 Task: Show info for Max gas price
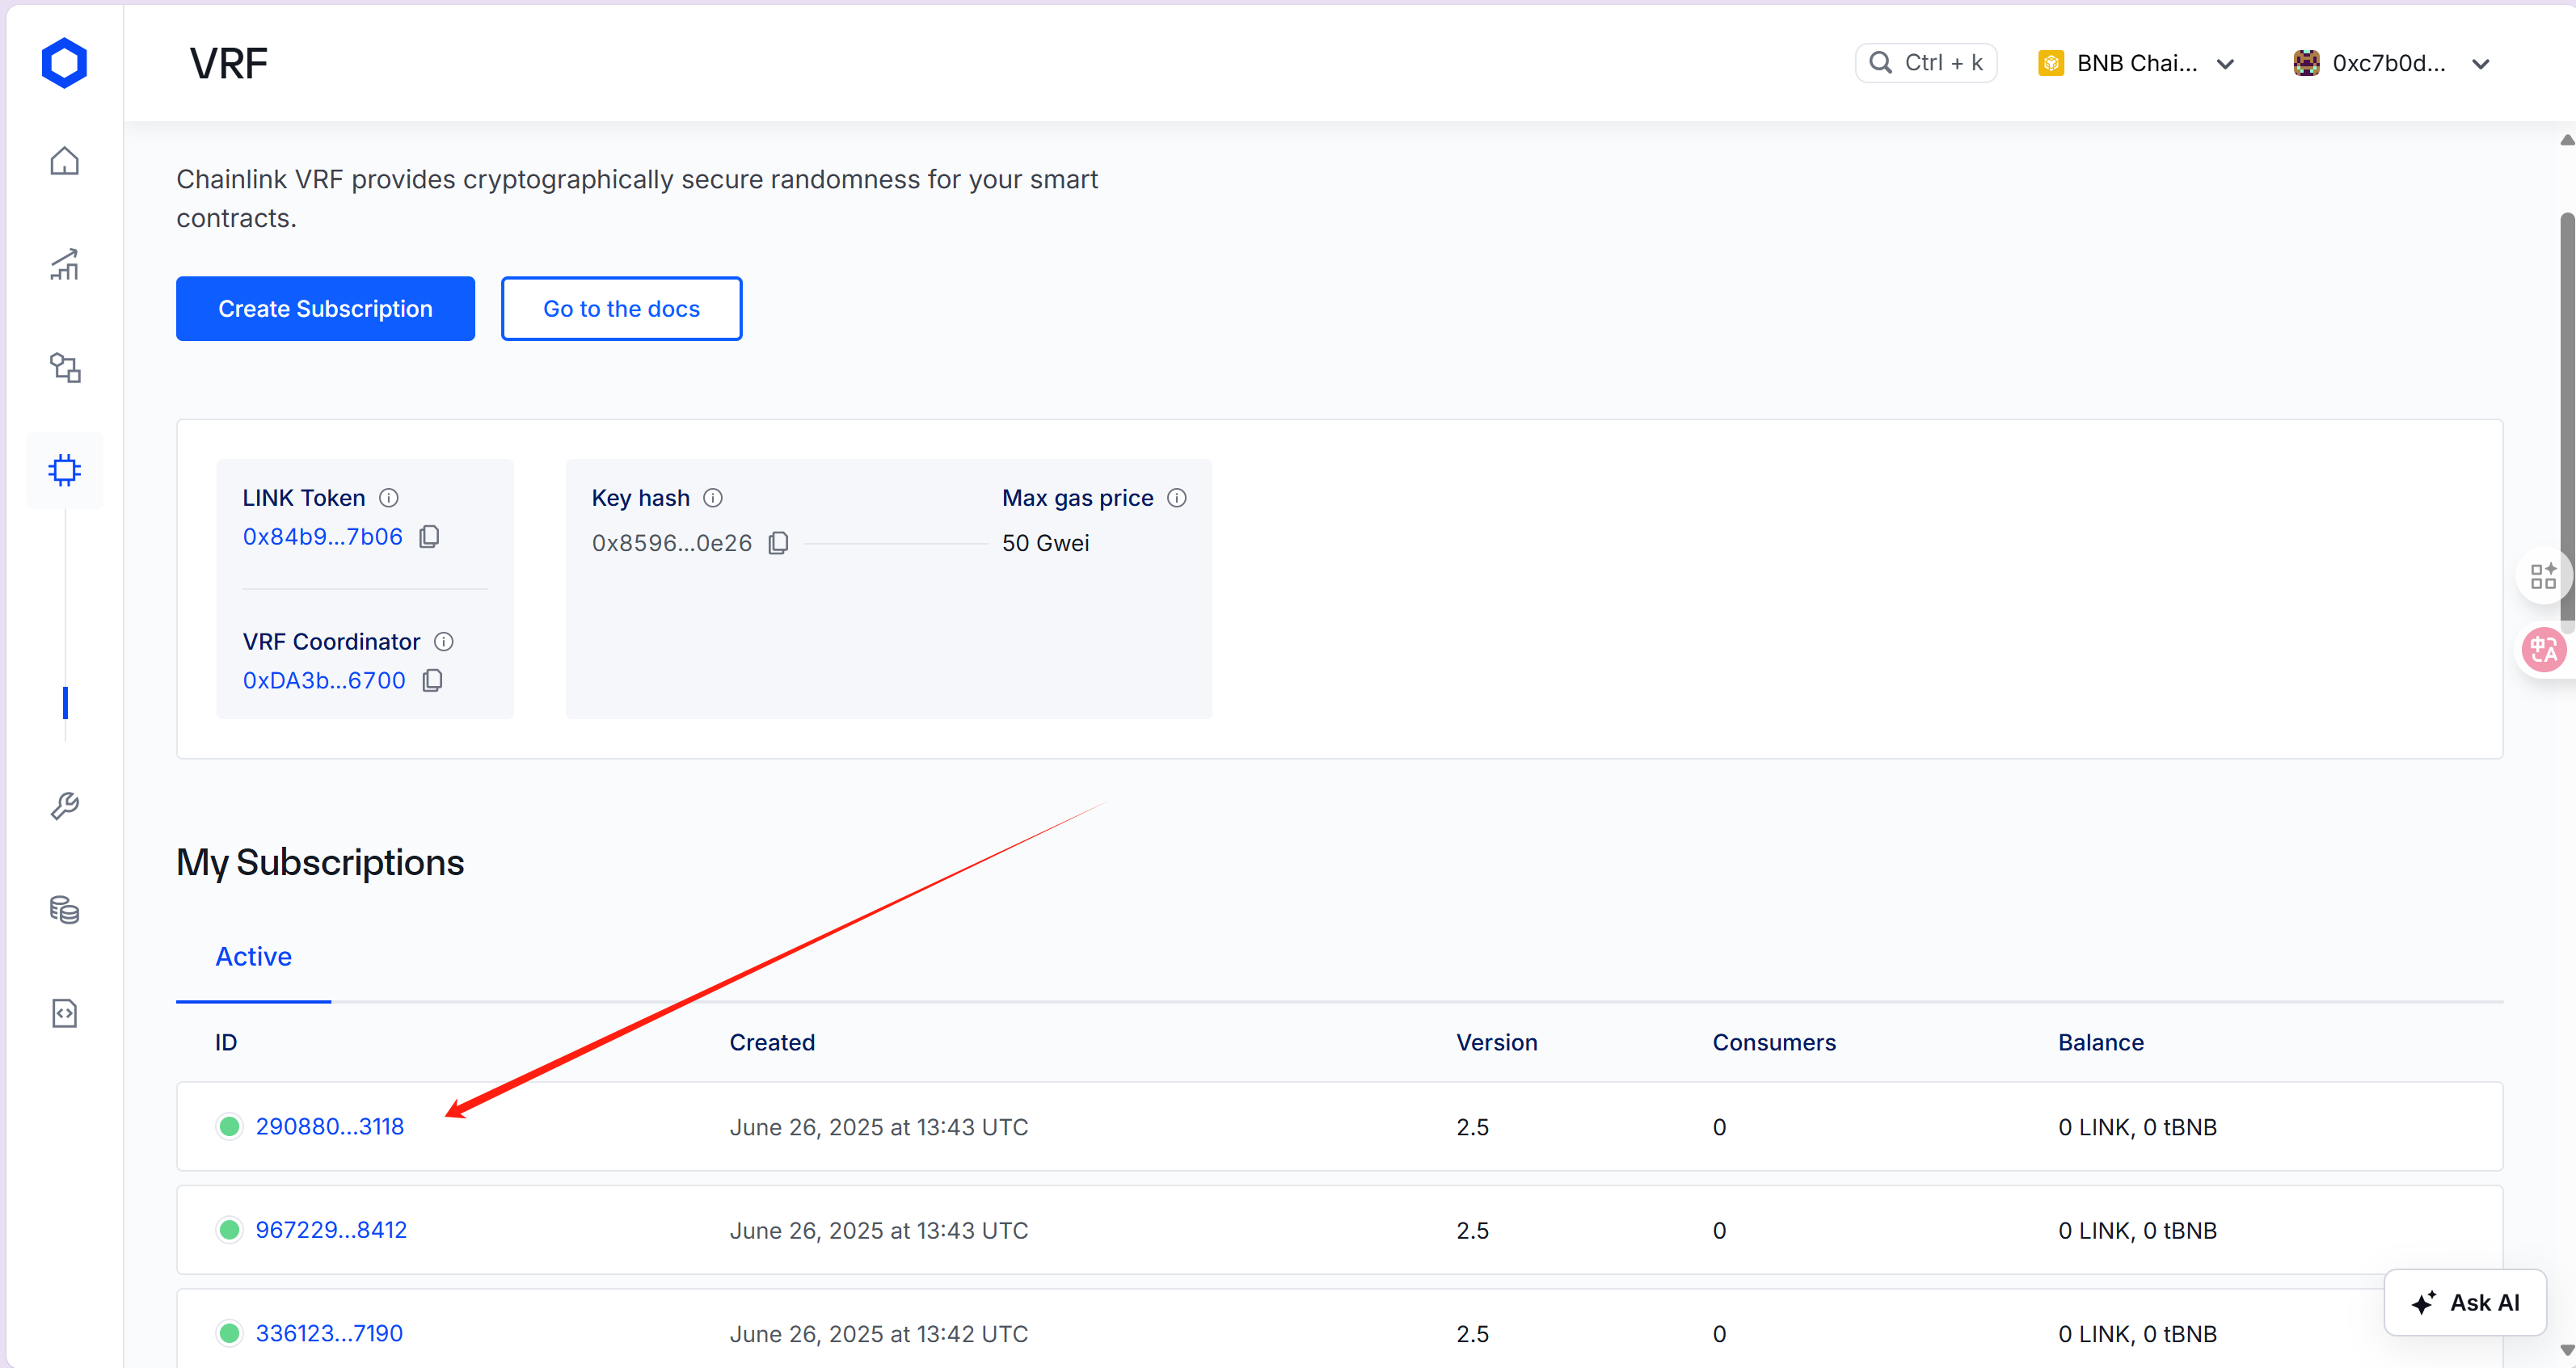(1177, 498)
